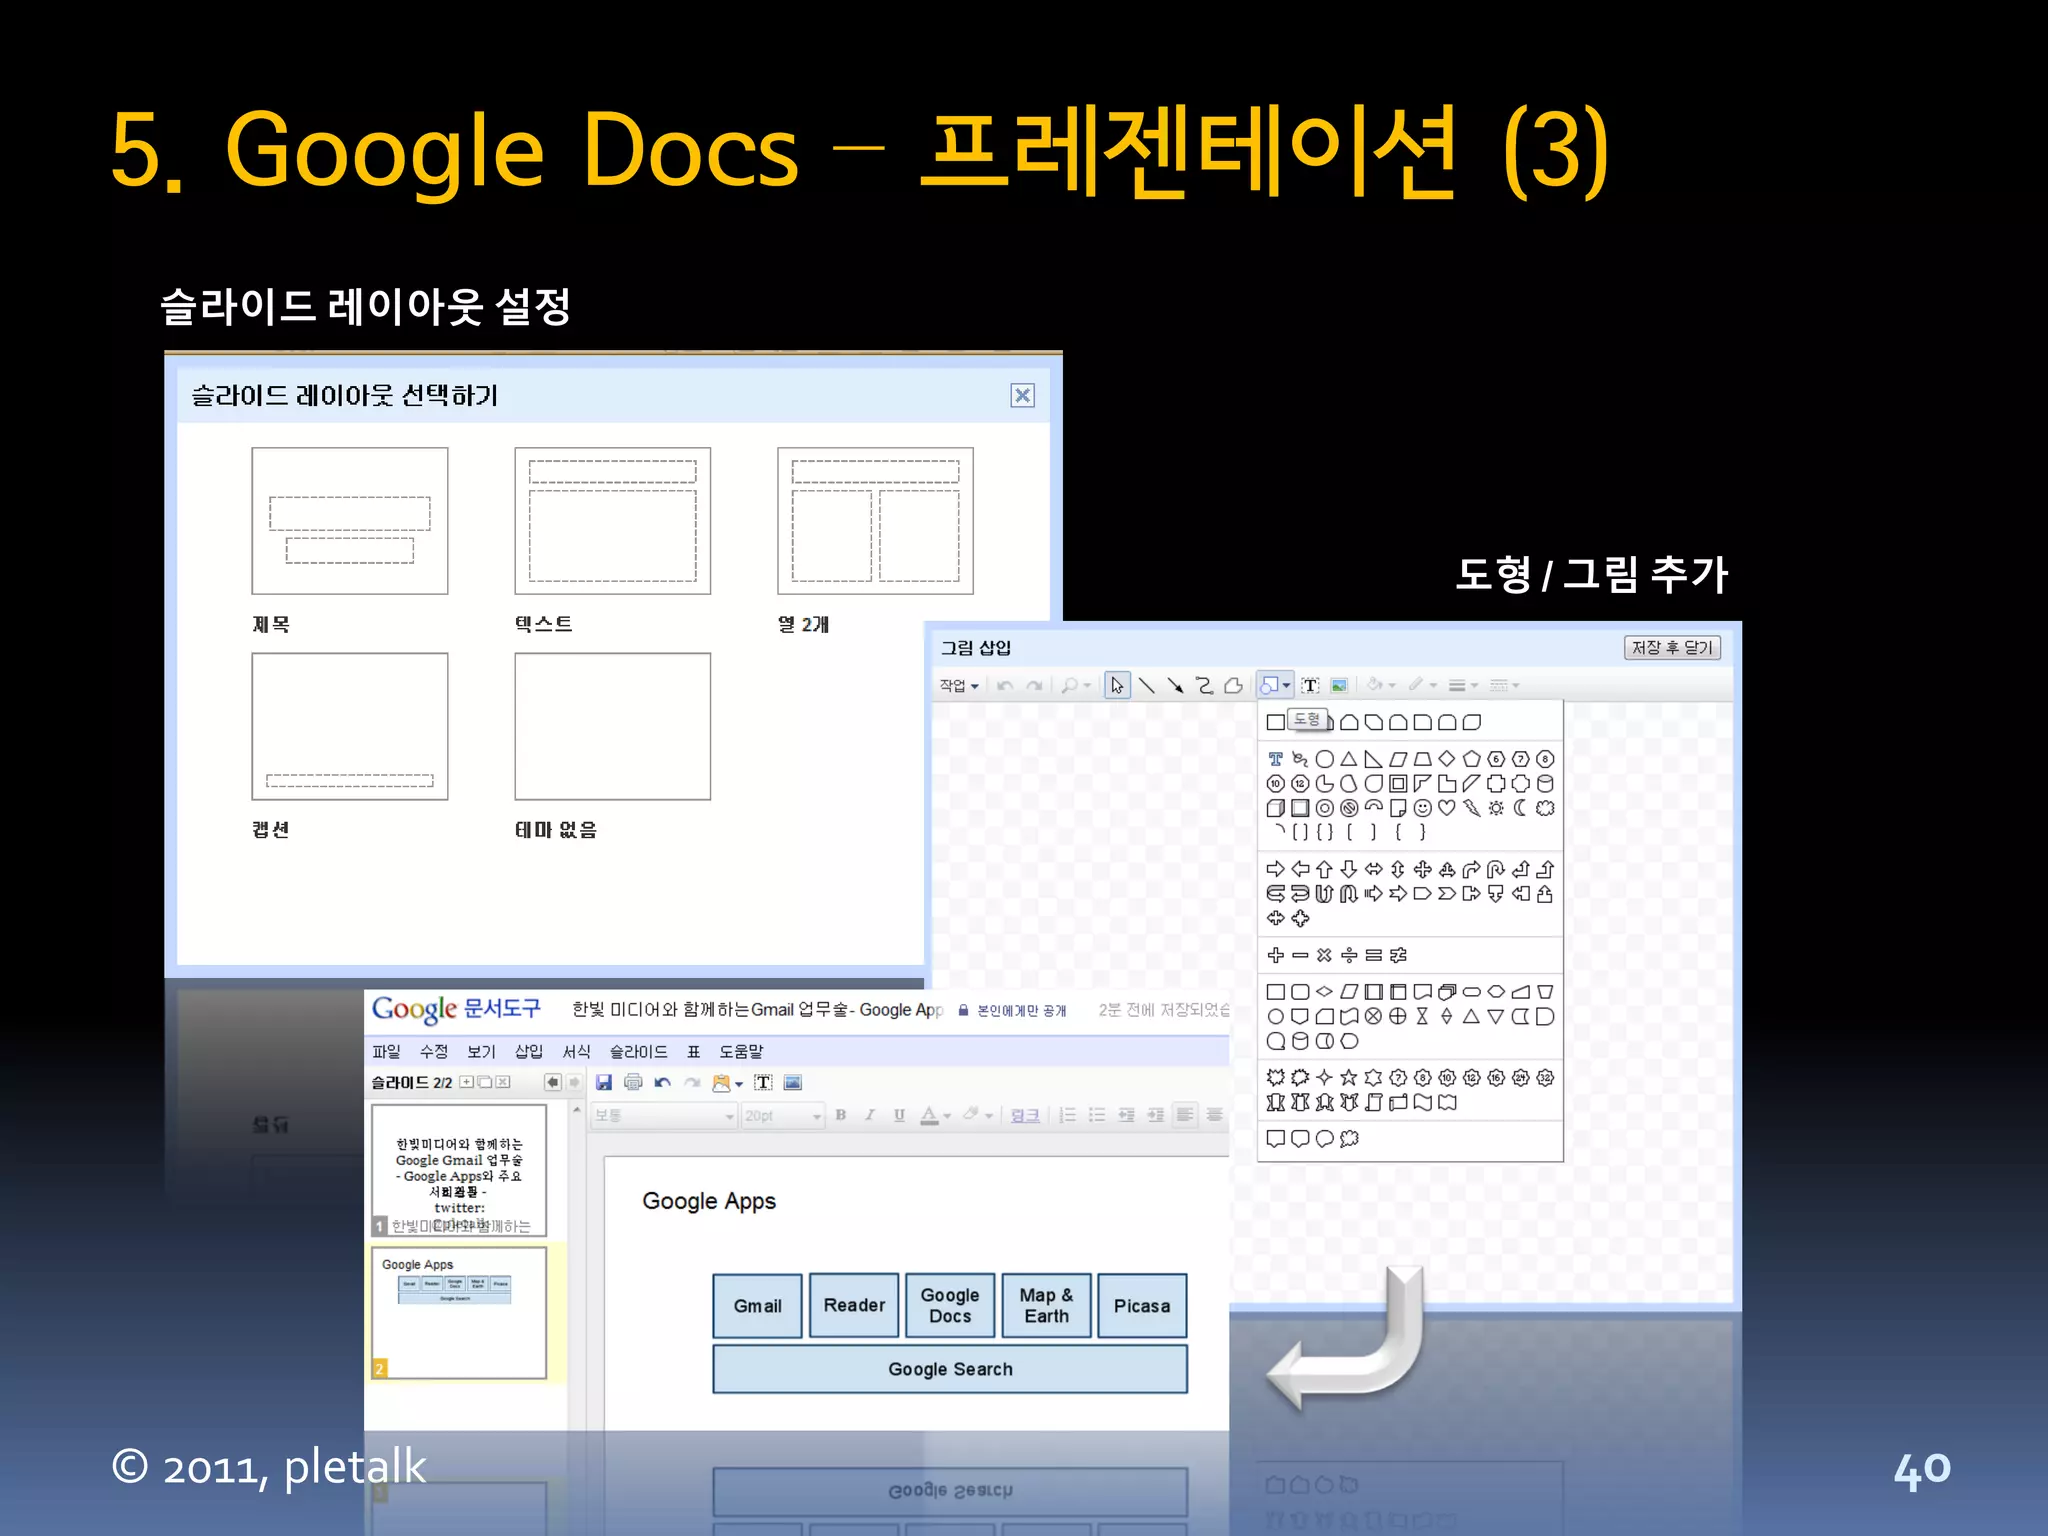
Task: Select the right arrow shape
Action: coord(1276,869)
